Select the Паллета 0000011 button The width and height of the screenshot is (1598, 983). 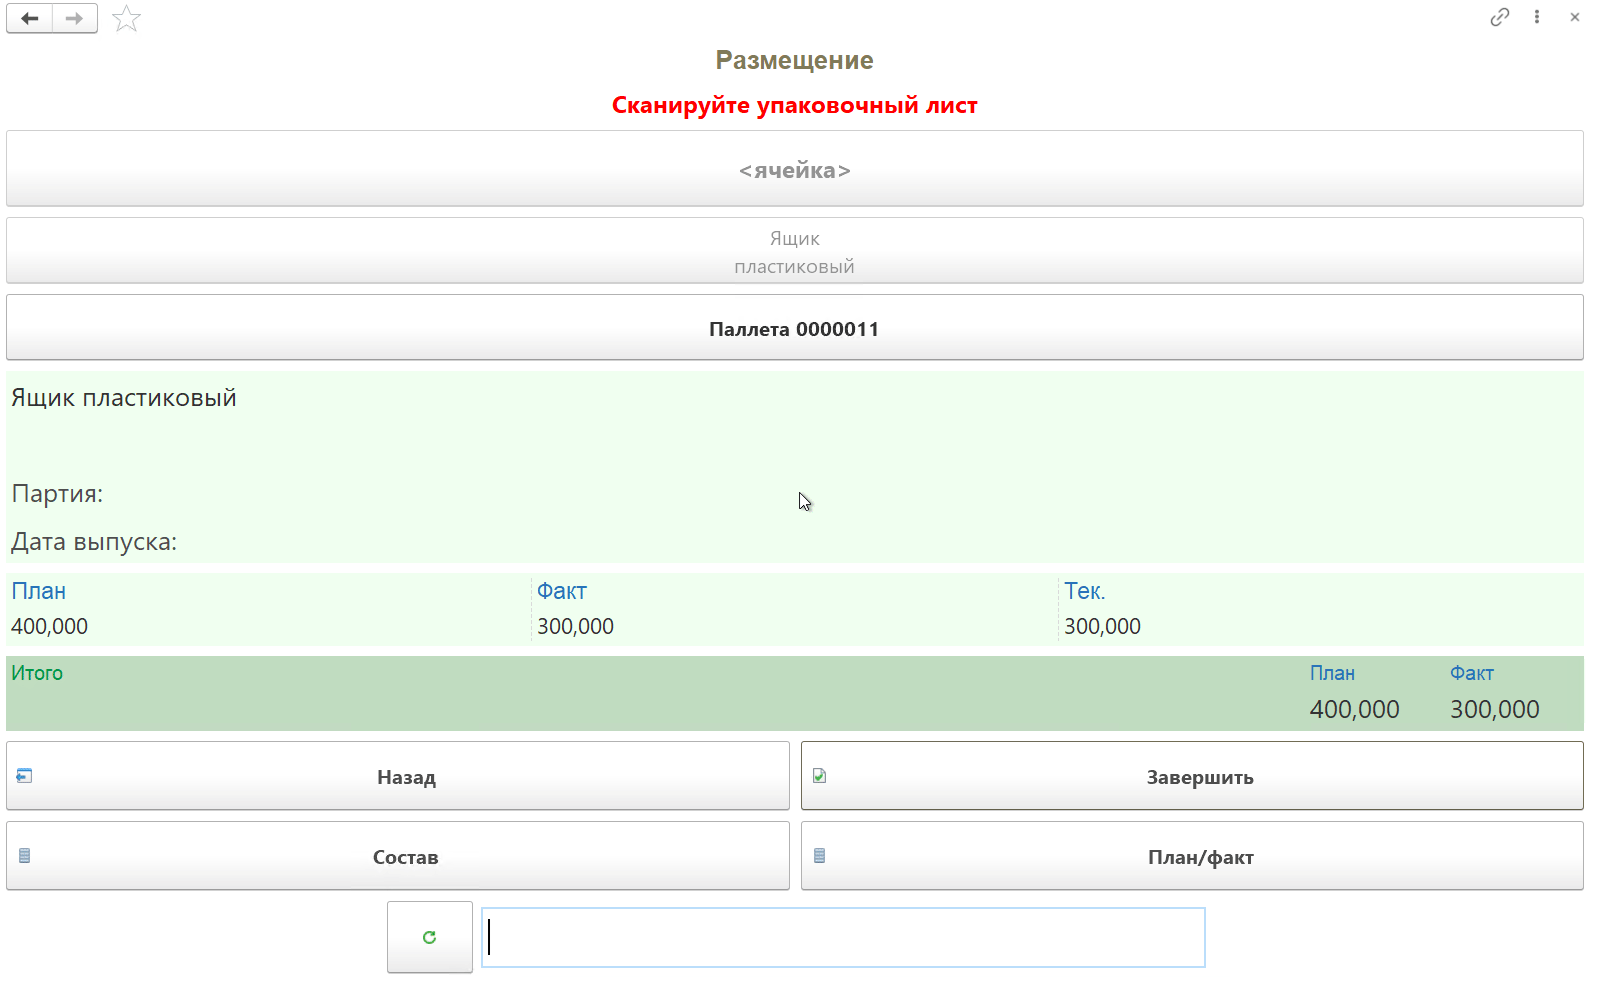tap(794, 328)
